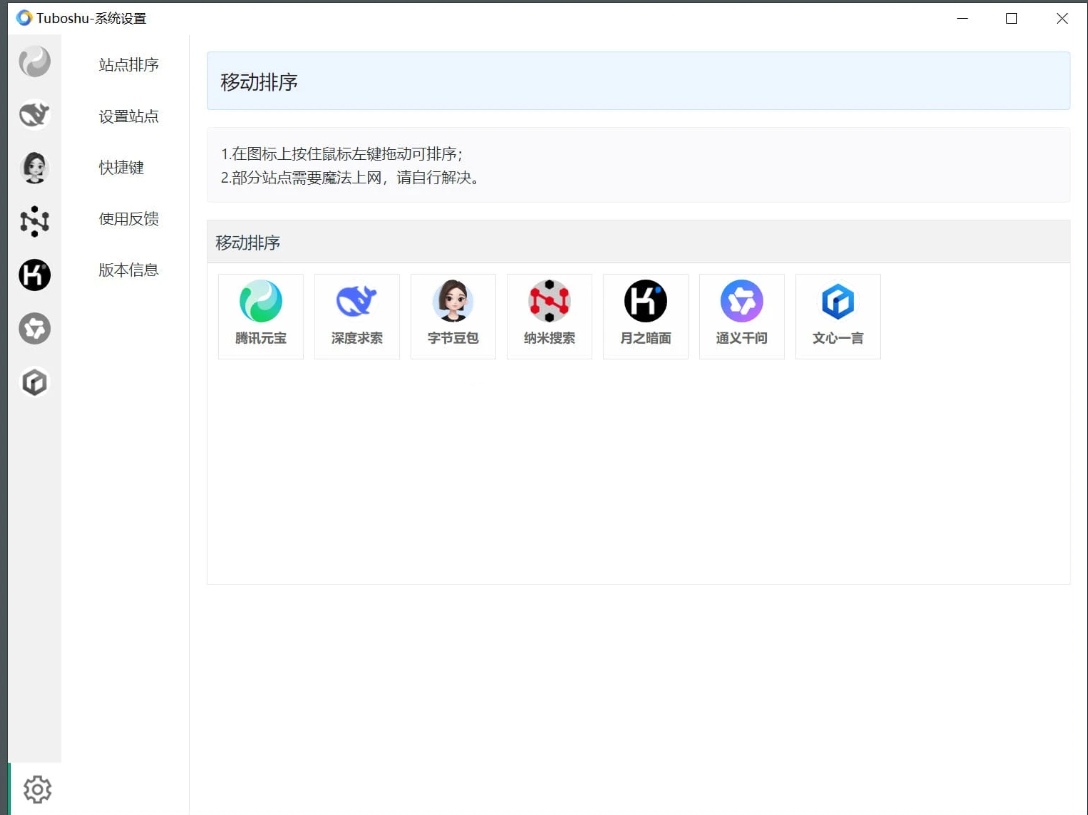The height and width of the screenshot is (815, 1088).
Task: Switch to the 设置站点 section
Action: coord(128,116)
